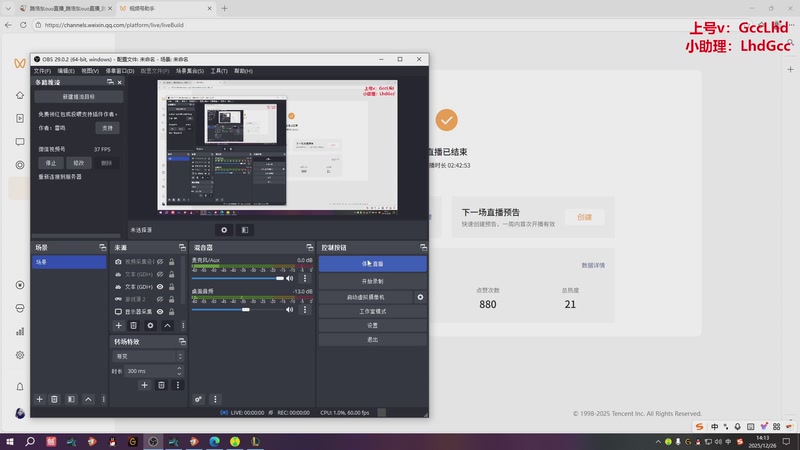This screenshot has width=800, height=450.
Task: Toggle lock on 游戏源 2 source
Action: 171,299
